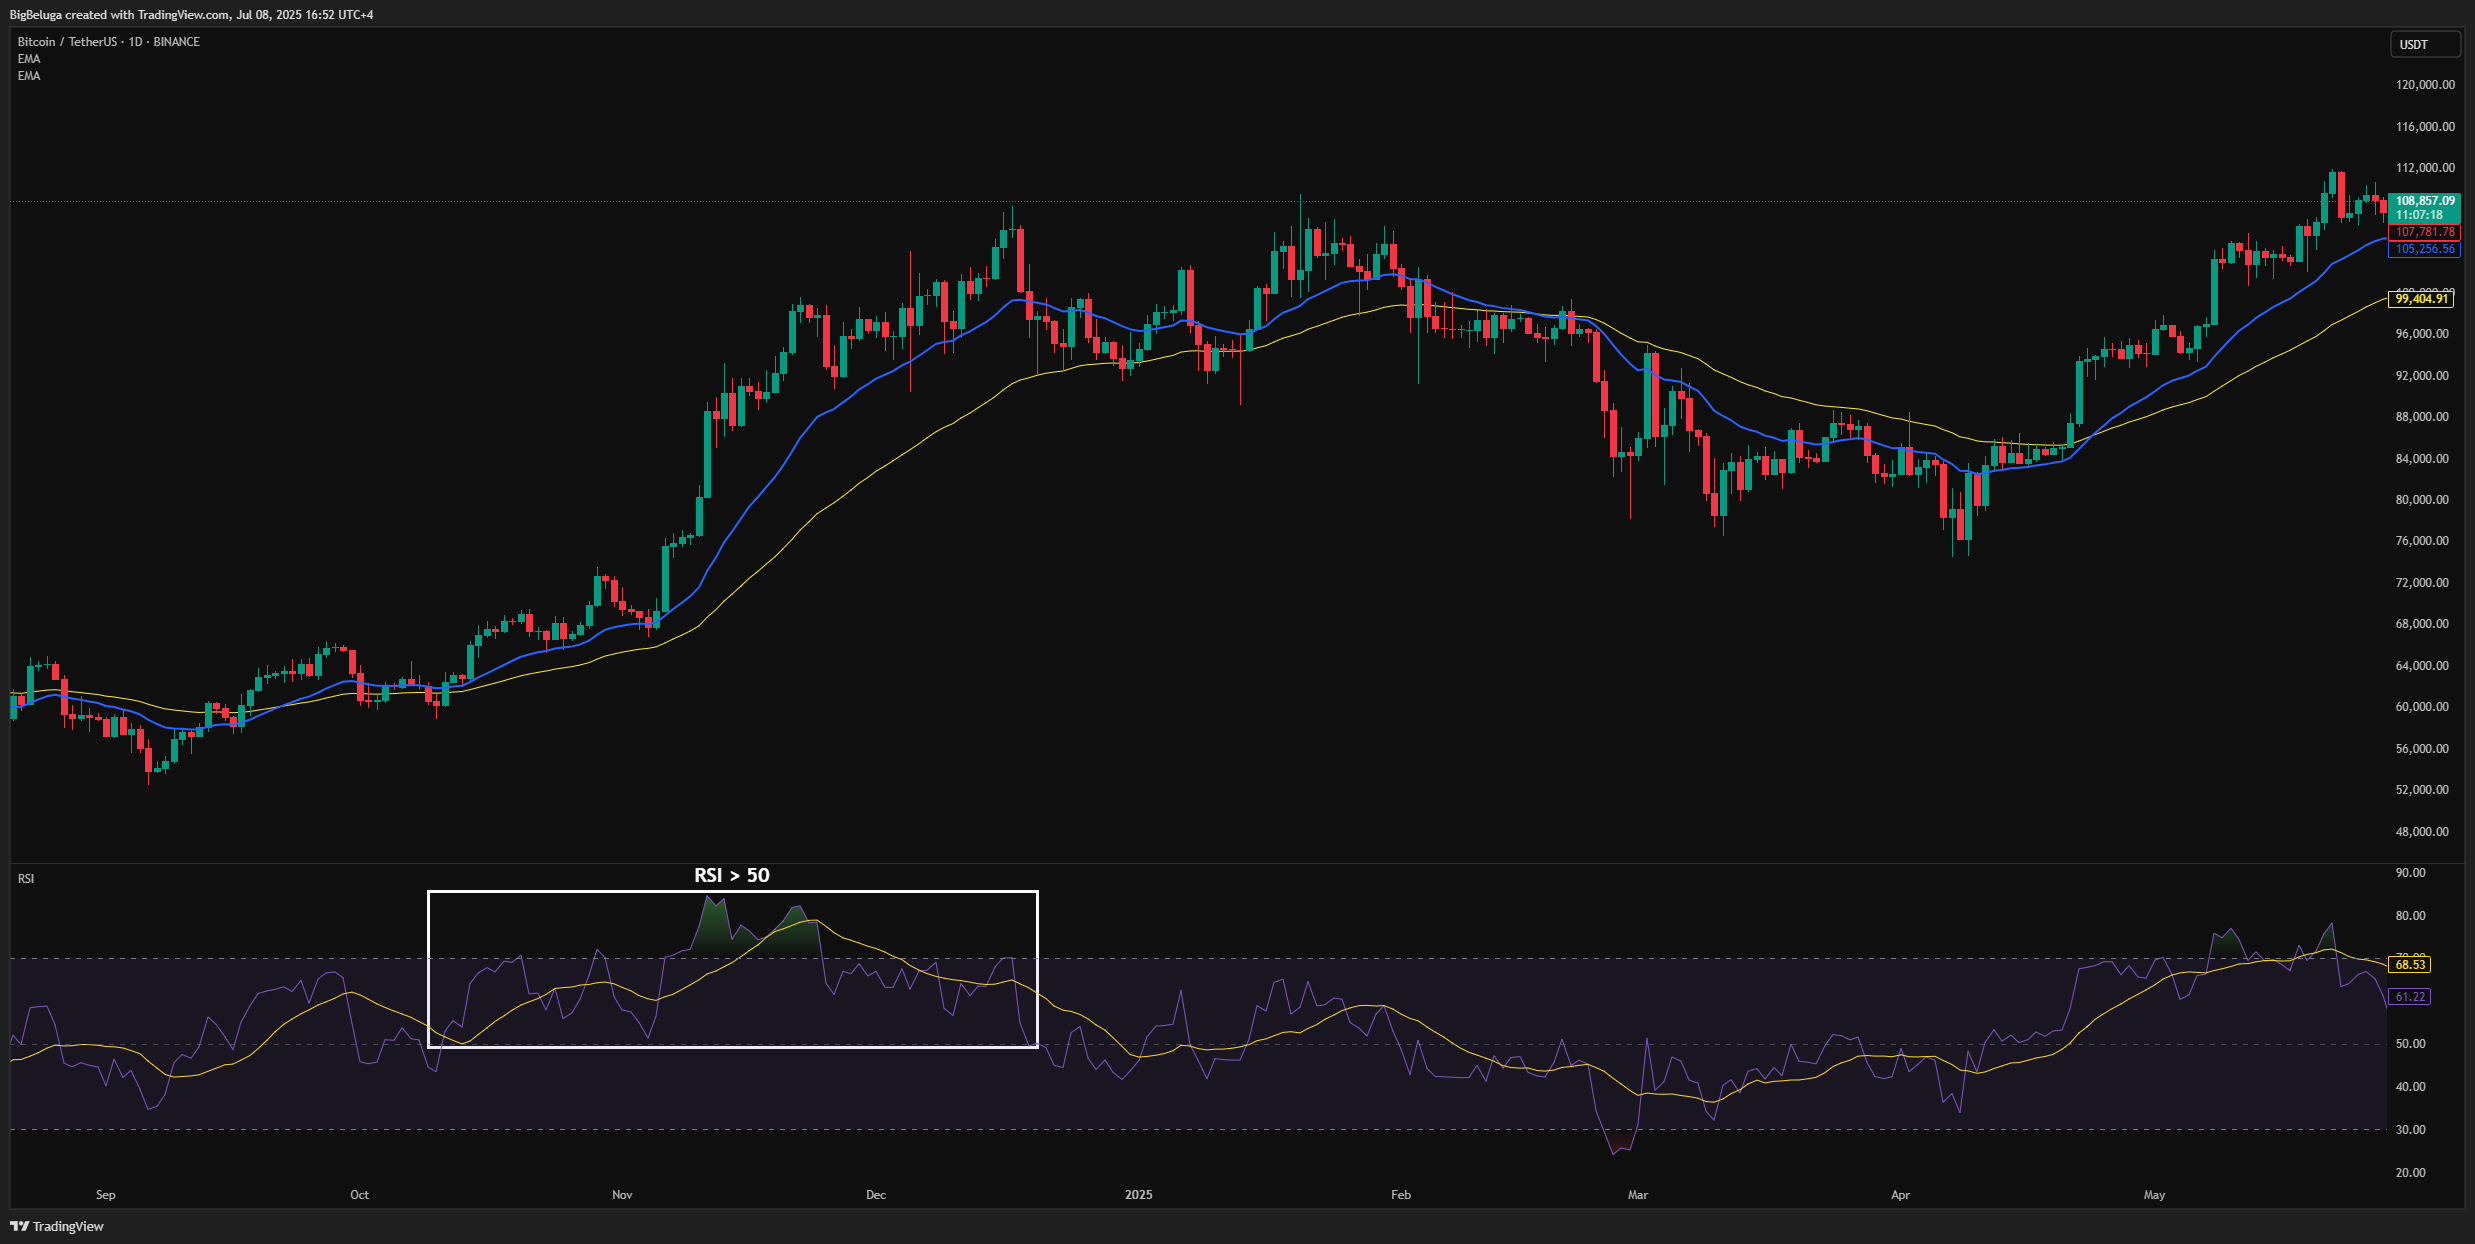This screenshot has height=1244, width=2475.
Task: Click the RSI indicator pane label
Action: click(x=26, y=879)
